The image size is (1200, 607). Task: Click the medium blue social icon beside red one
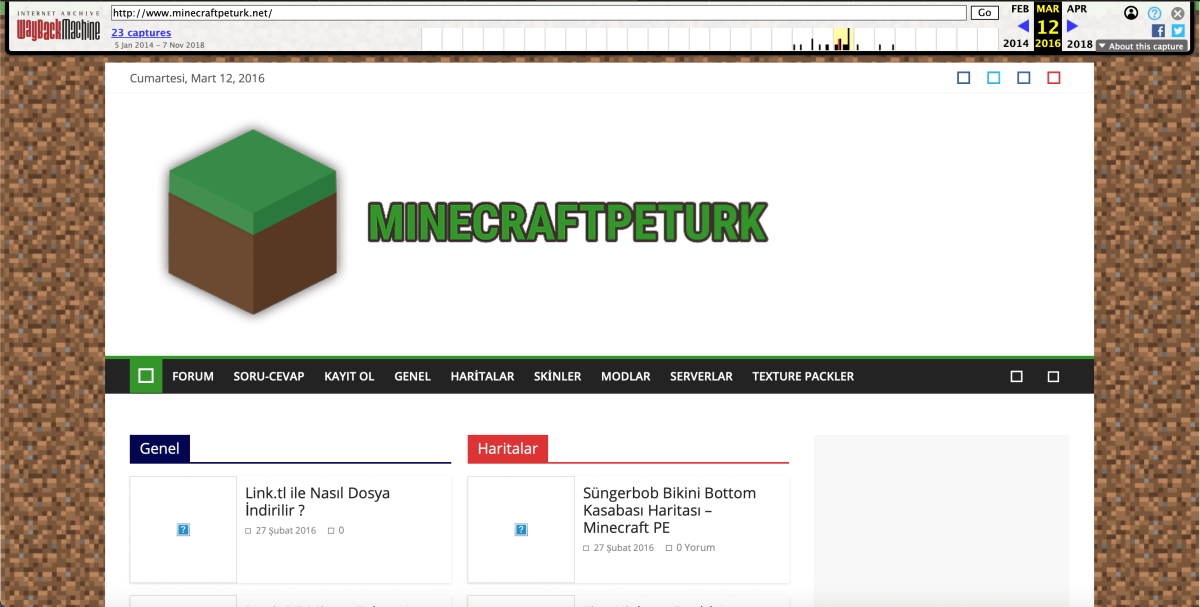coord(1023,78)
